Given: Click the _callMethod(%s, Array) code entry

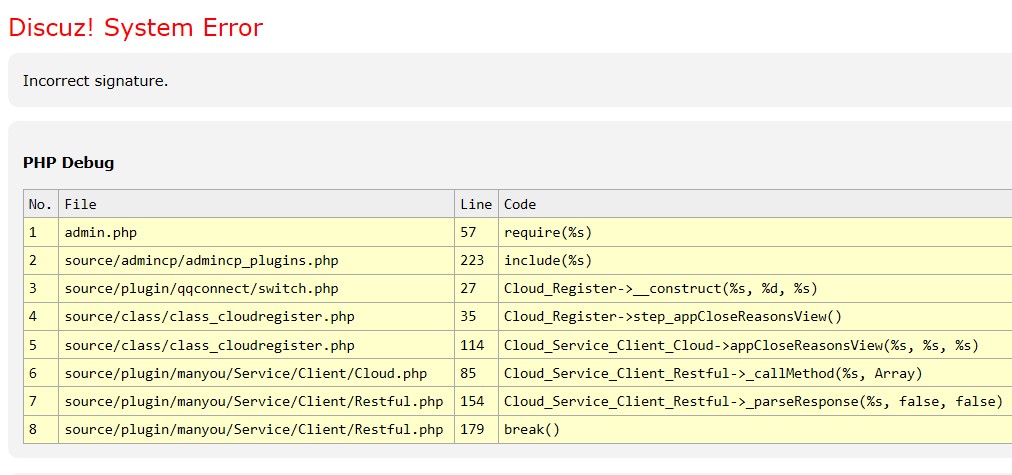Looking at the screenshot, I should (x=713, y=373).
